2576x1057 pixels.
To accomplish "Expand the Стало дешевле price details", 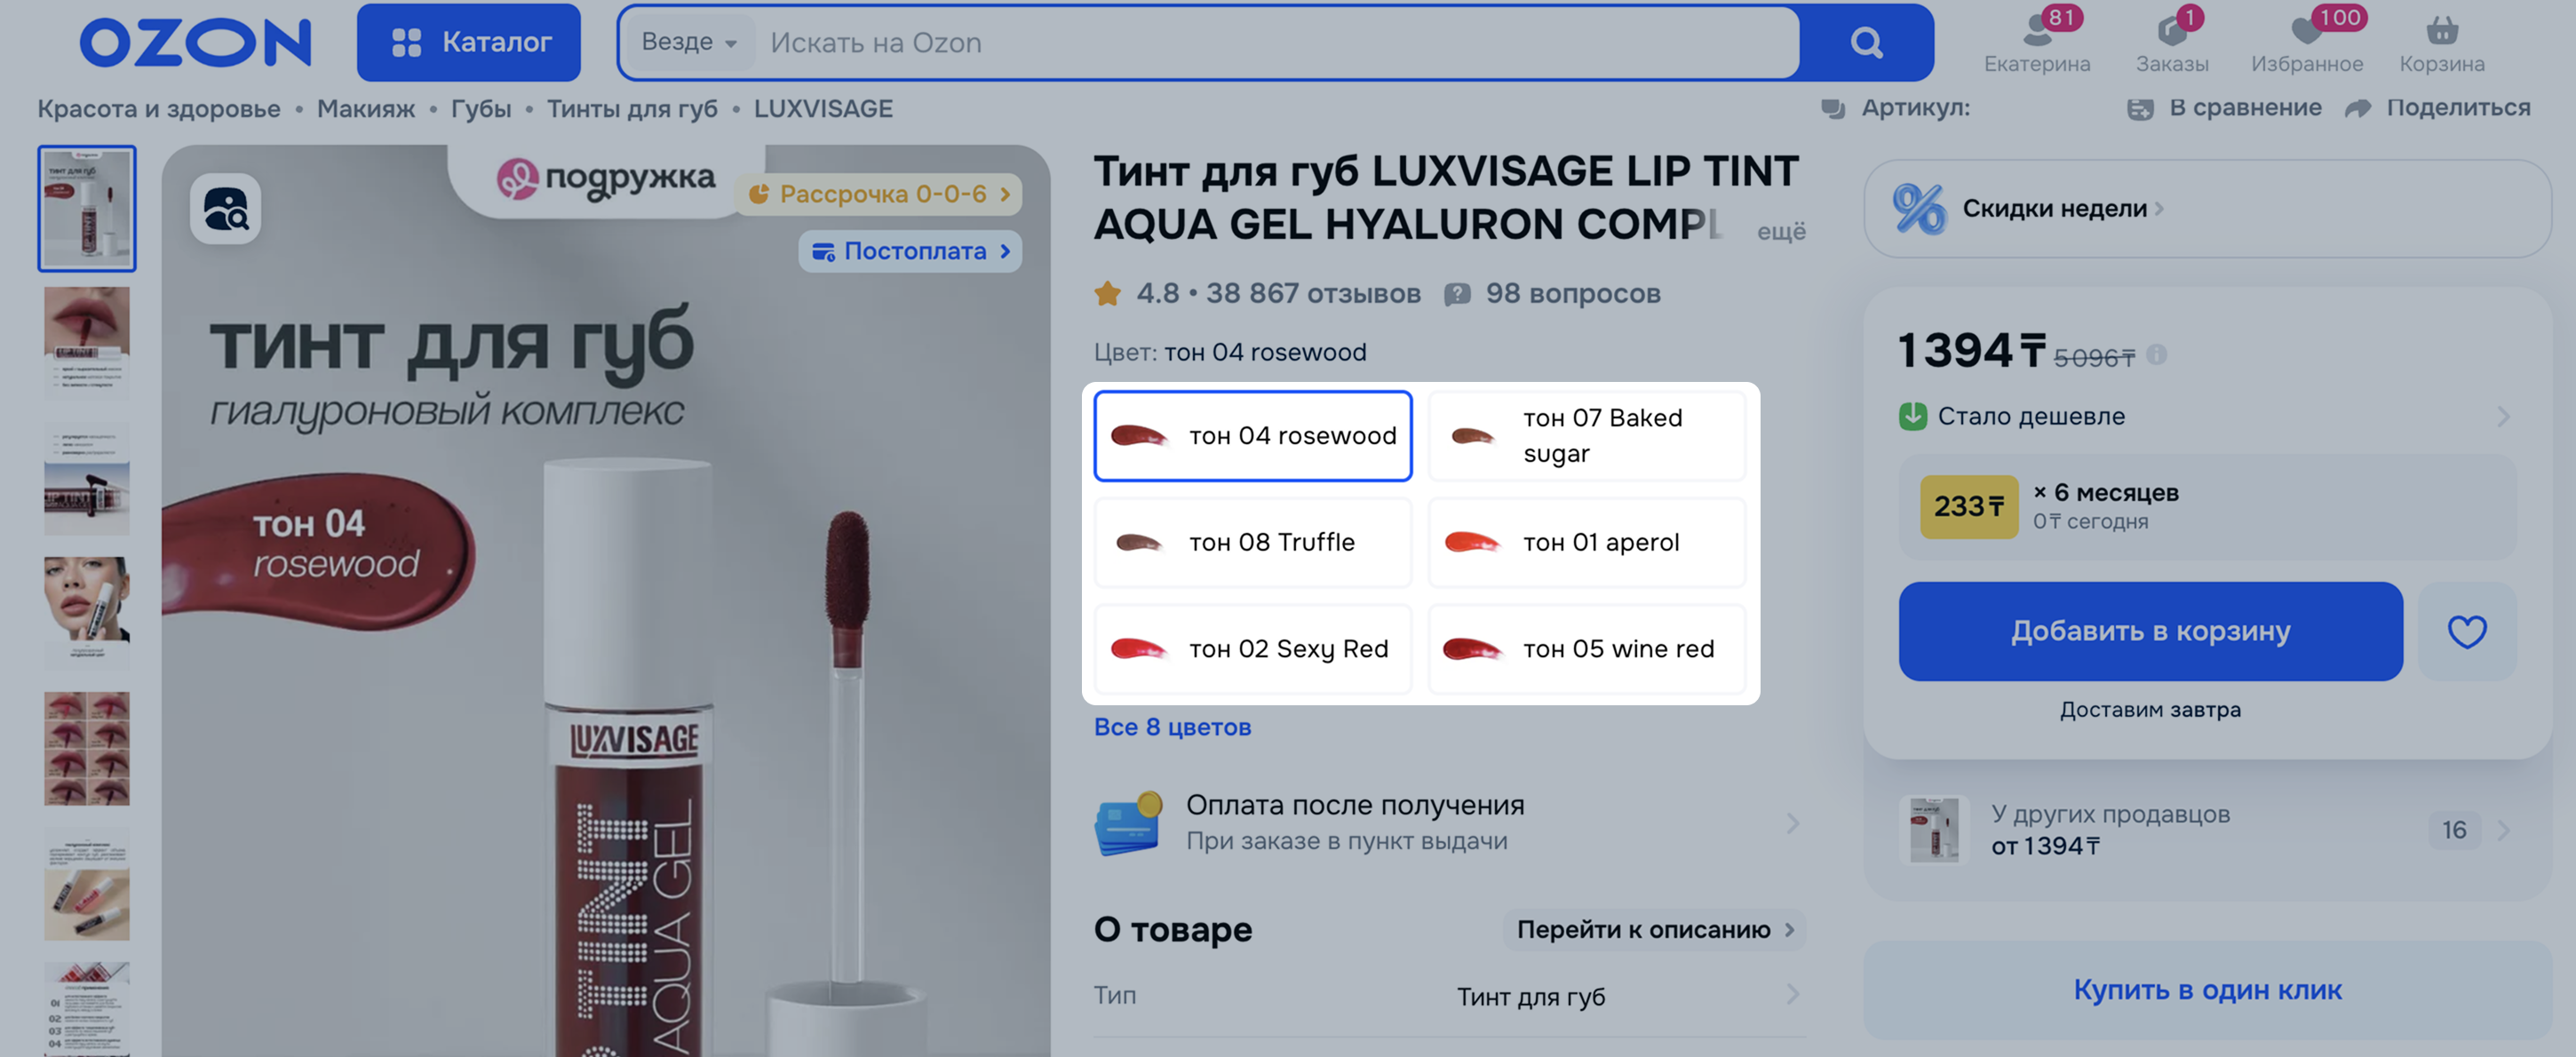I will coord(2205,416).
